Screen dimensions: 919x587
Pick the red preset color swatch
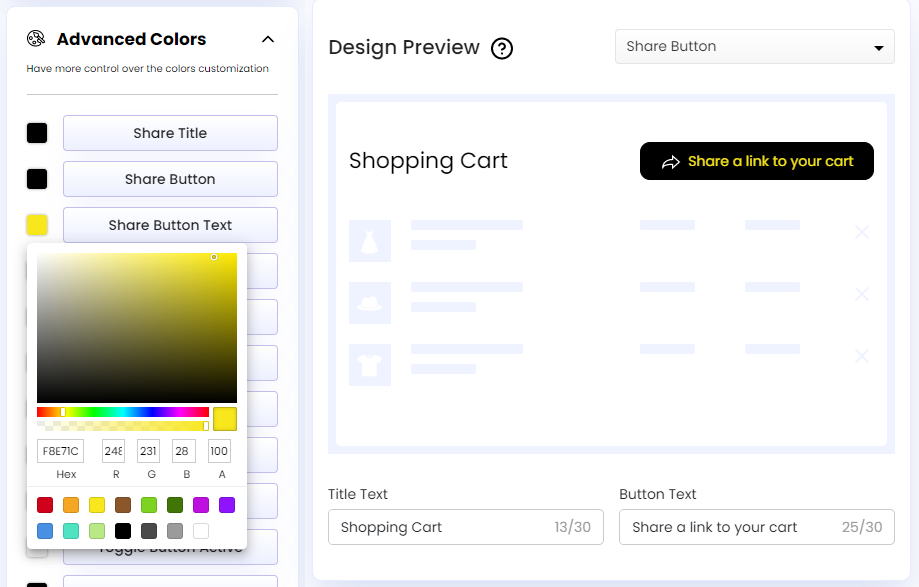[x=45, y=505]
